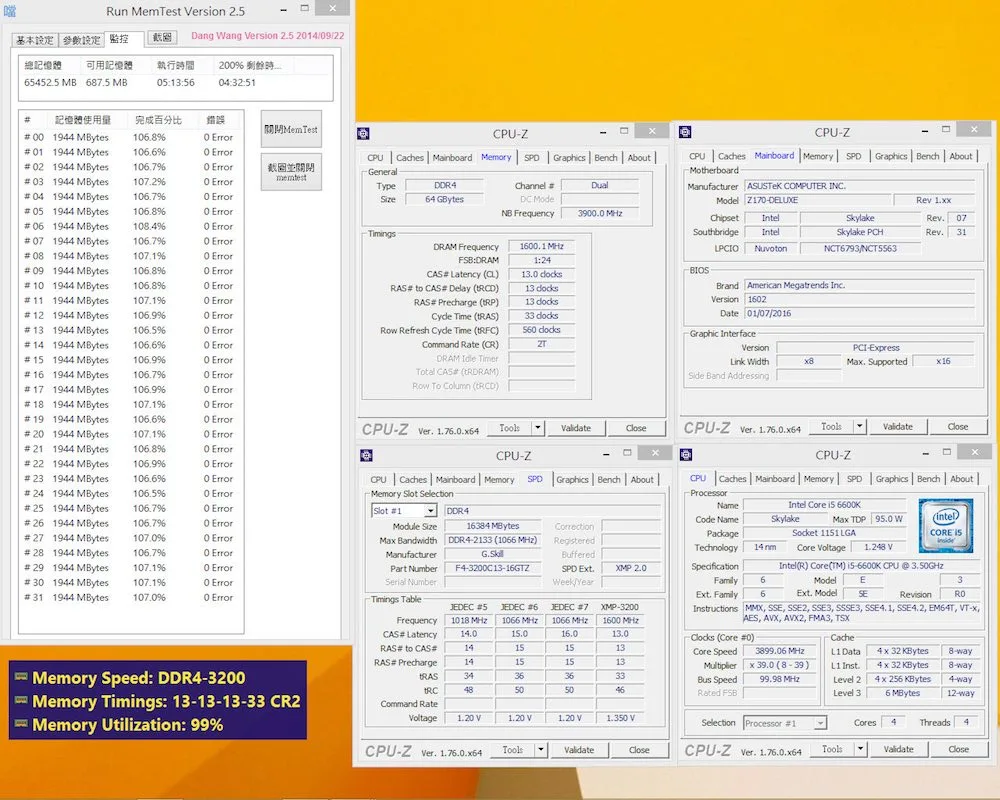Select MemTest row # 06 showing 108.4%
Viewport: 1000px width, 800px height.
pyautogui.click(x=130, y=226)
